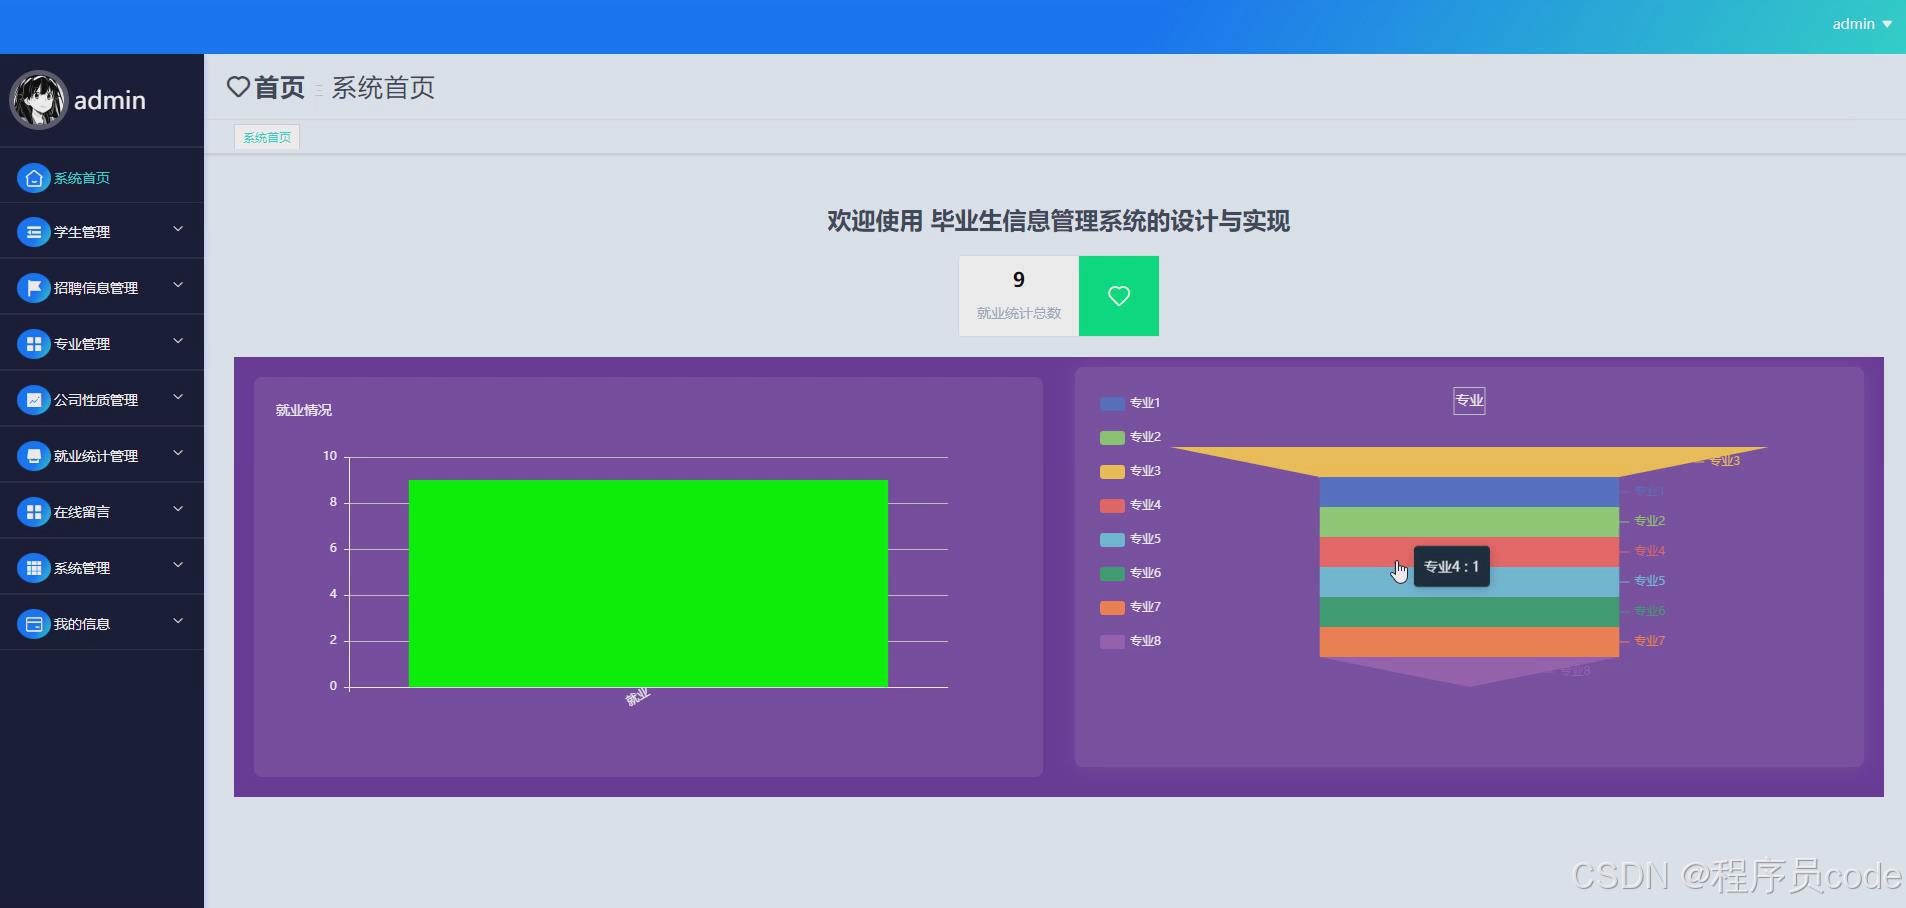Open 专业管理 via its grid icon
The width and height of the screenshot is (1906, 908).
pos(34,343)
